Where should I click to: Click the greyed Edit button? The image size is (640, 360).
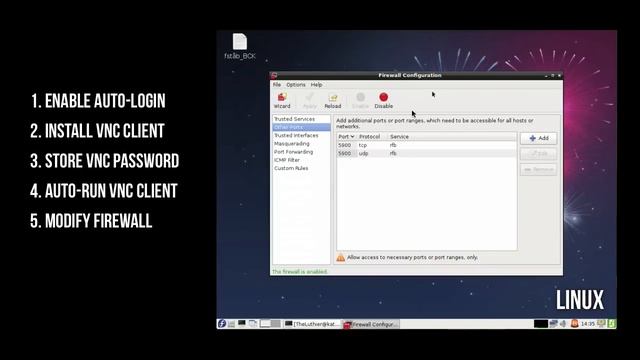pos(539,154)
